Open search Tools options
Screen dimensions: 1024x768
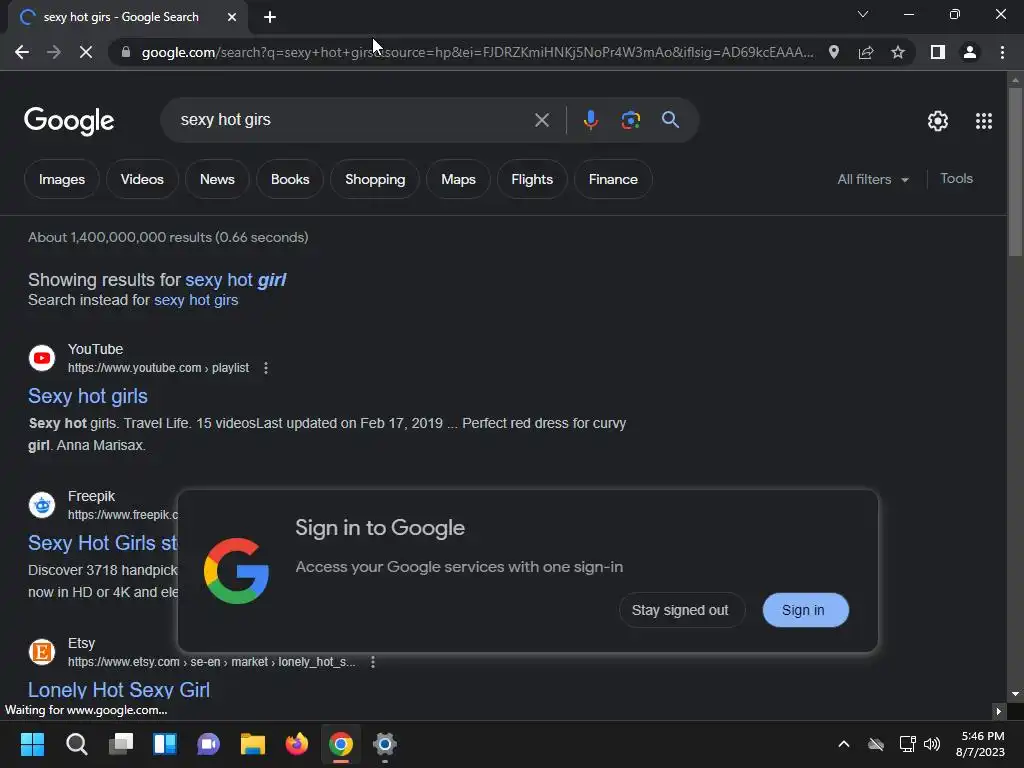tap(956, 178)
